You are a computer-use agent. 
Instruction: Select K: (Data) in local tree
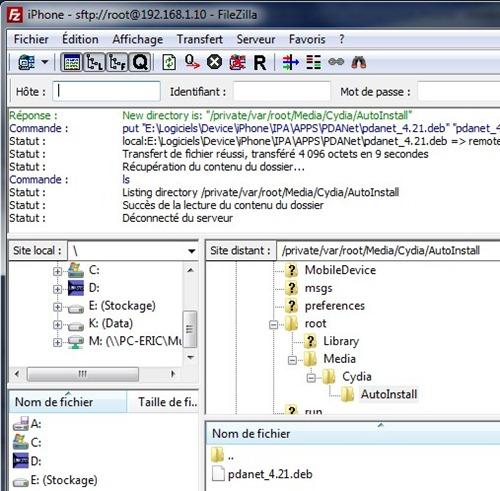click(111, 323)
